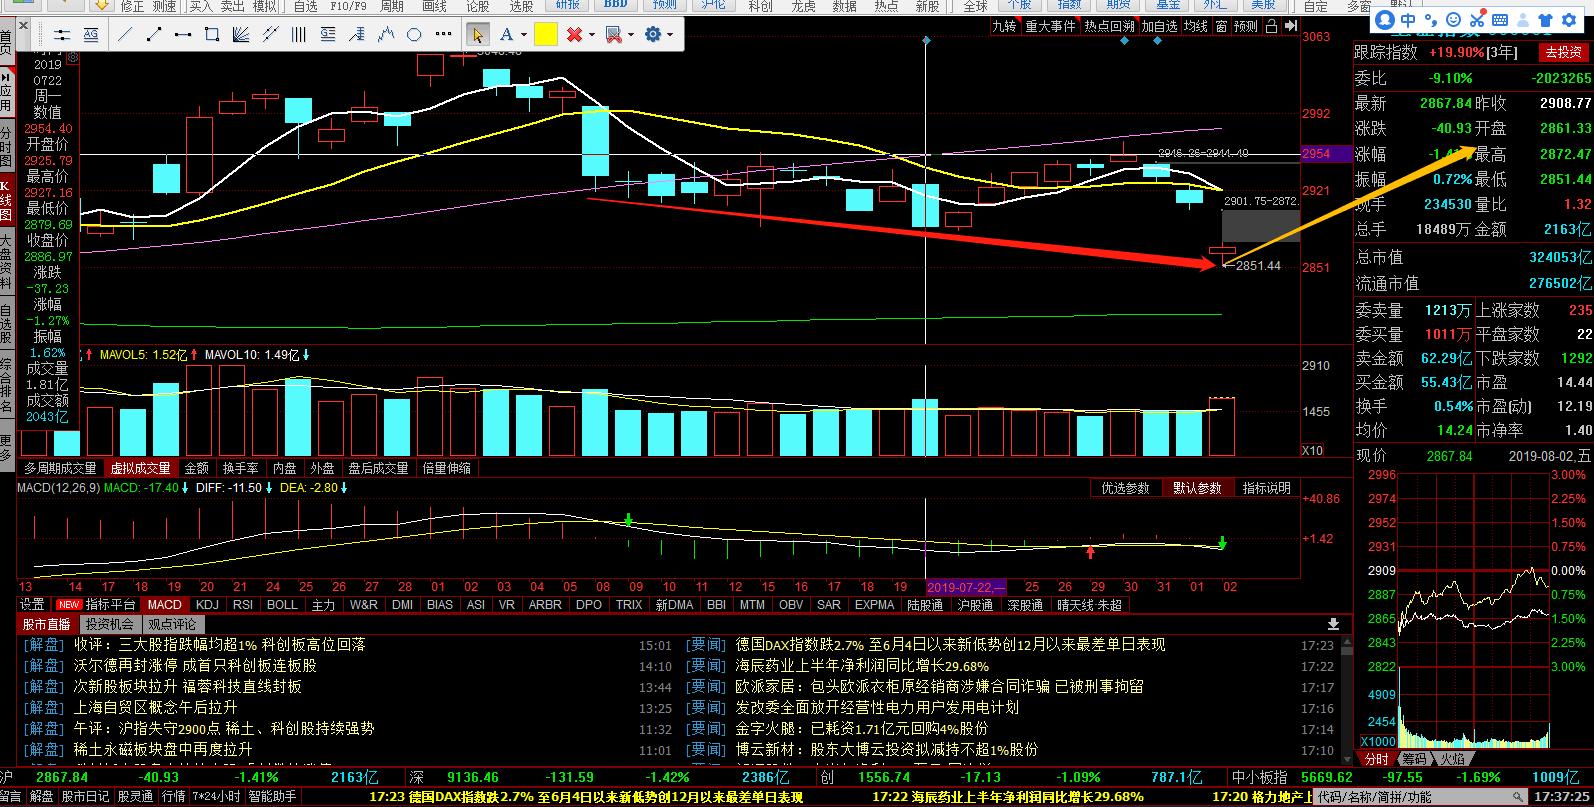
Task: Add to watchlist with 加自选
Action: [1160, 26]
